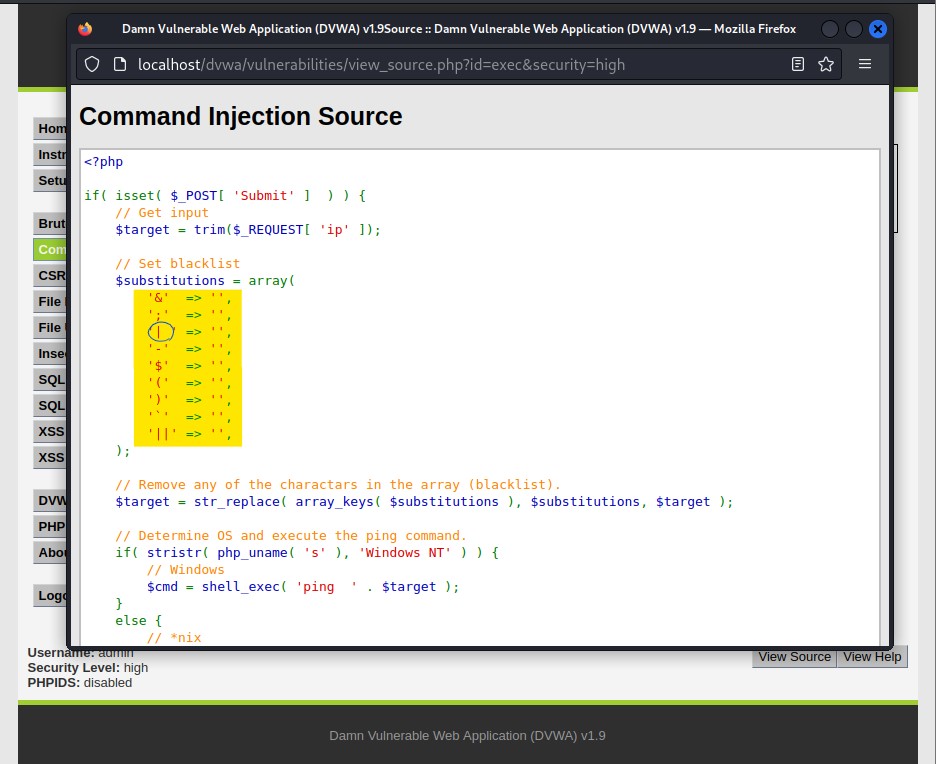This screenshot has width=936, height=764.
Task: Open CSRF item in DVWA sidebar
Action: tap(51, 276)
